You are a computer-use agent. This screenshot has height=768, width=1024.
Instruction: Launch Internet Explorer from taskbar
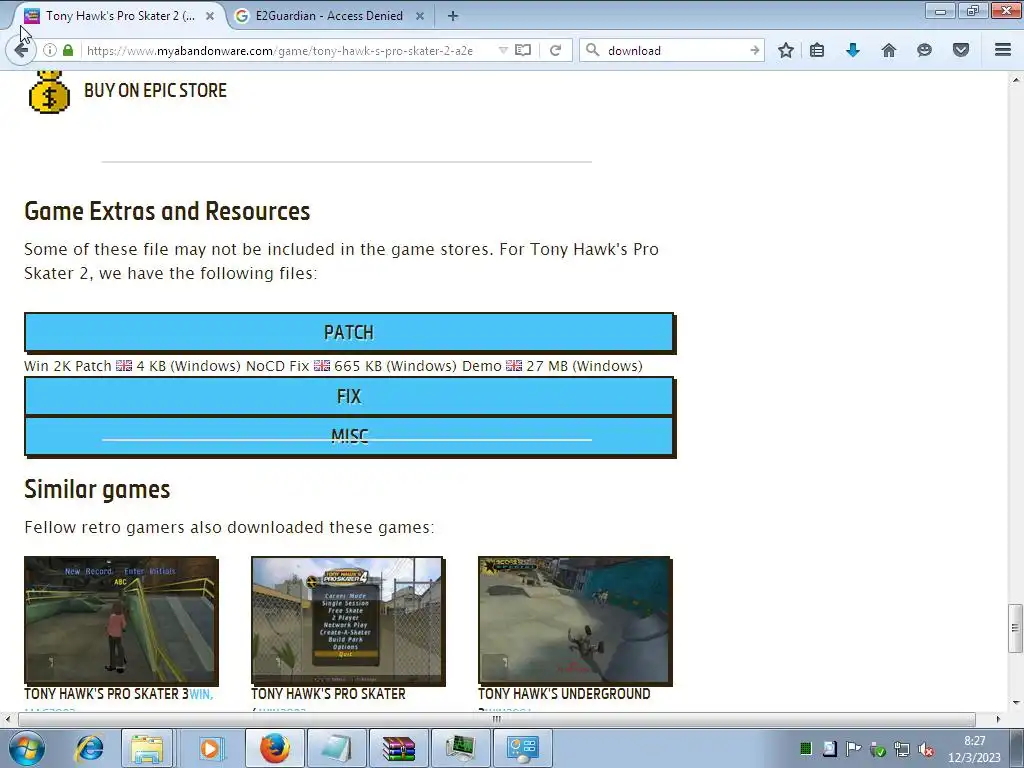click(89, 748)
